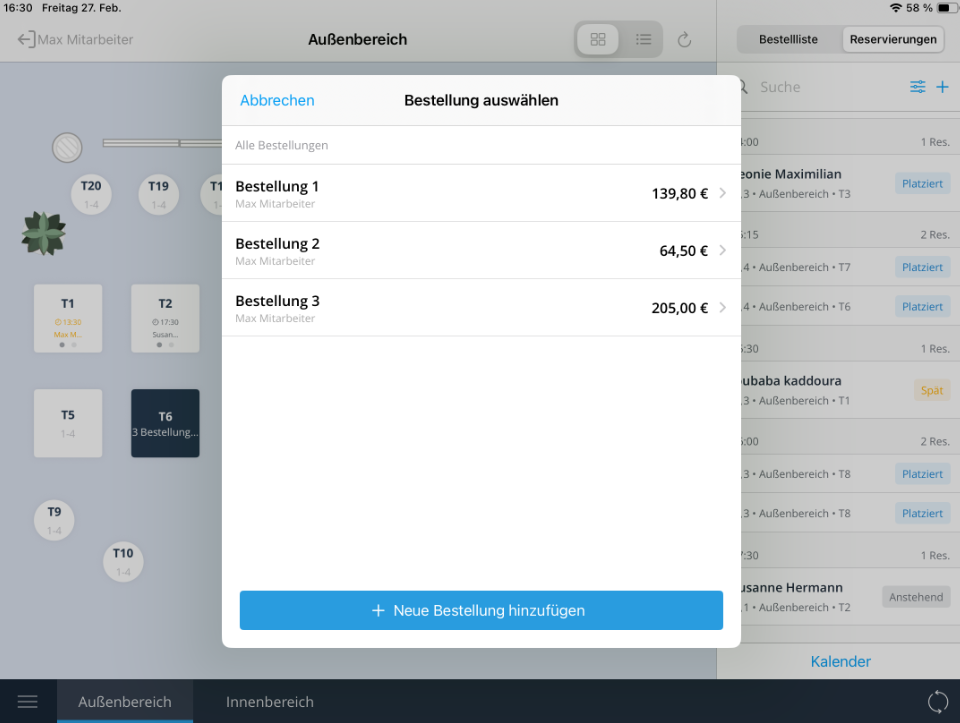Viewport: 960px width, 723px height.
Task: Select table T2 with 17:30 reservation
Action: [165, 318]
